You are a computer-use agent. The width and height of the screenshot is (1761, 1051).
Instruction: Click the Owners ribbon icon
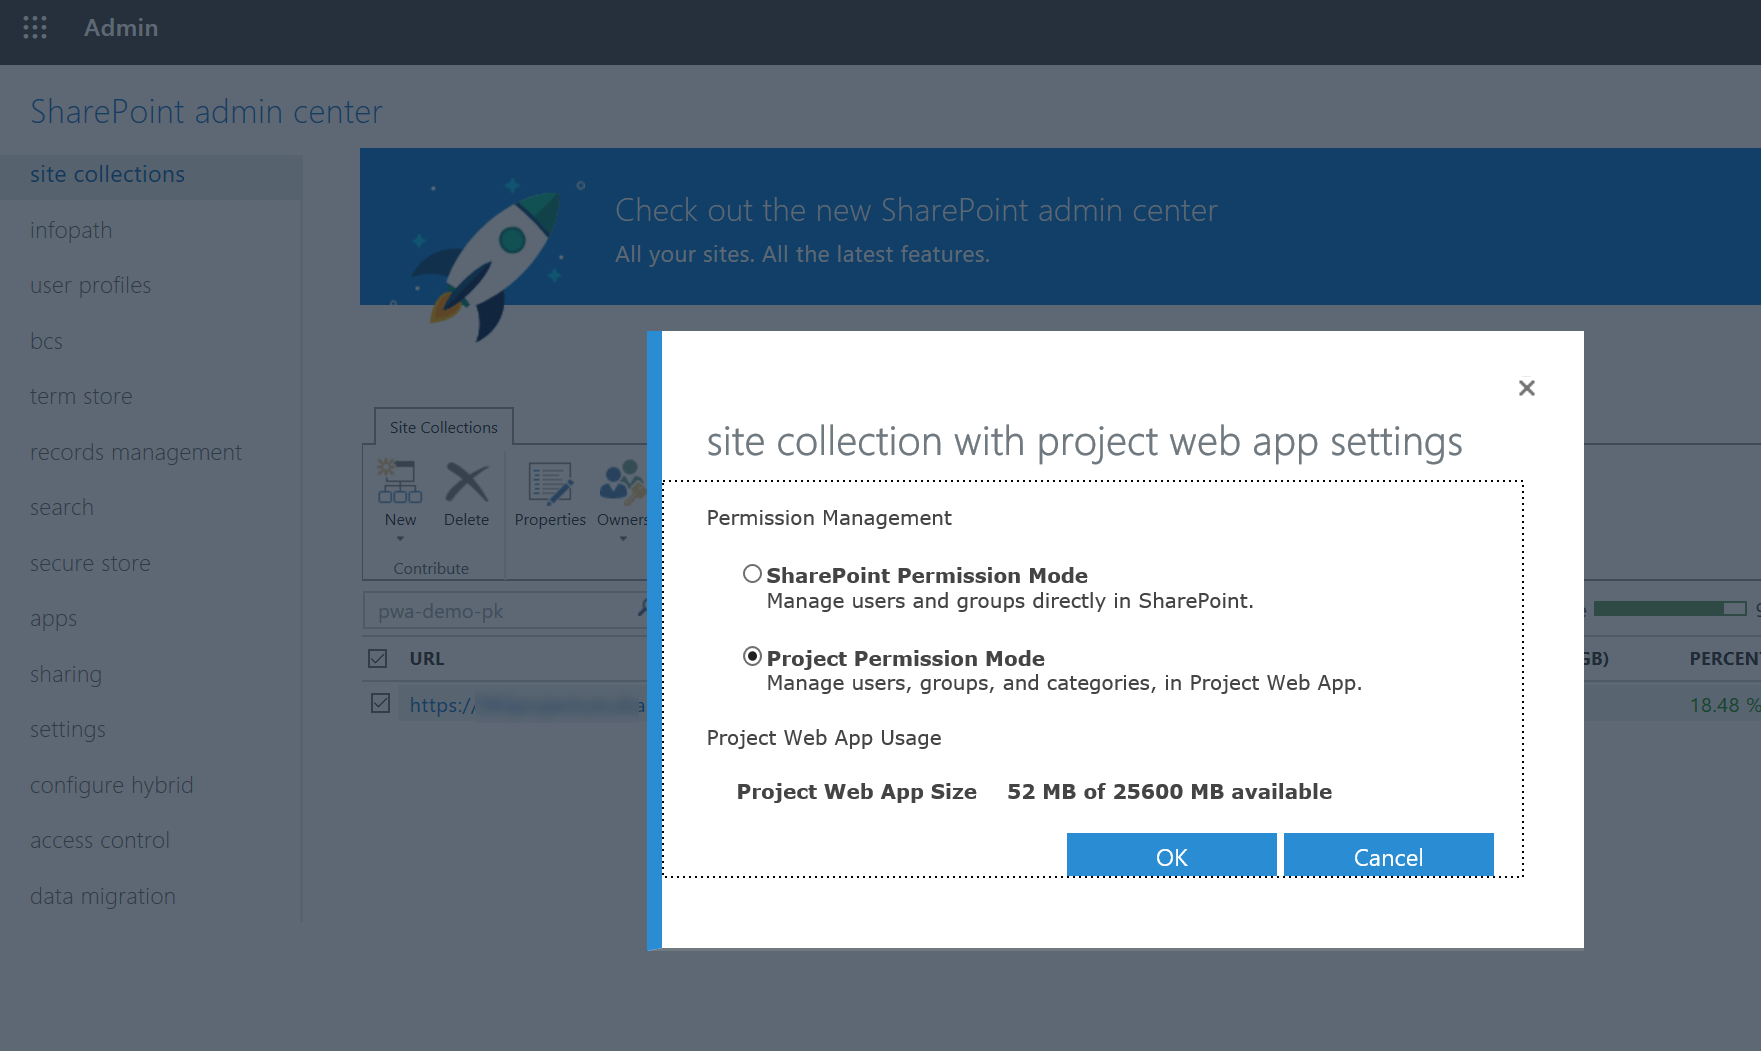[x=623, y=481]
